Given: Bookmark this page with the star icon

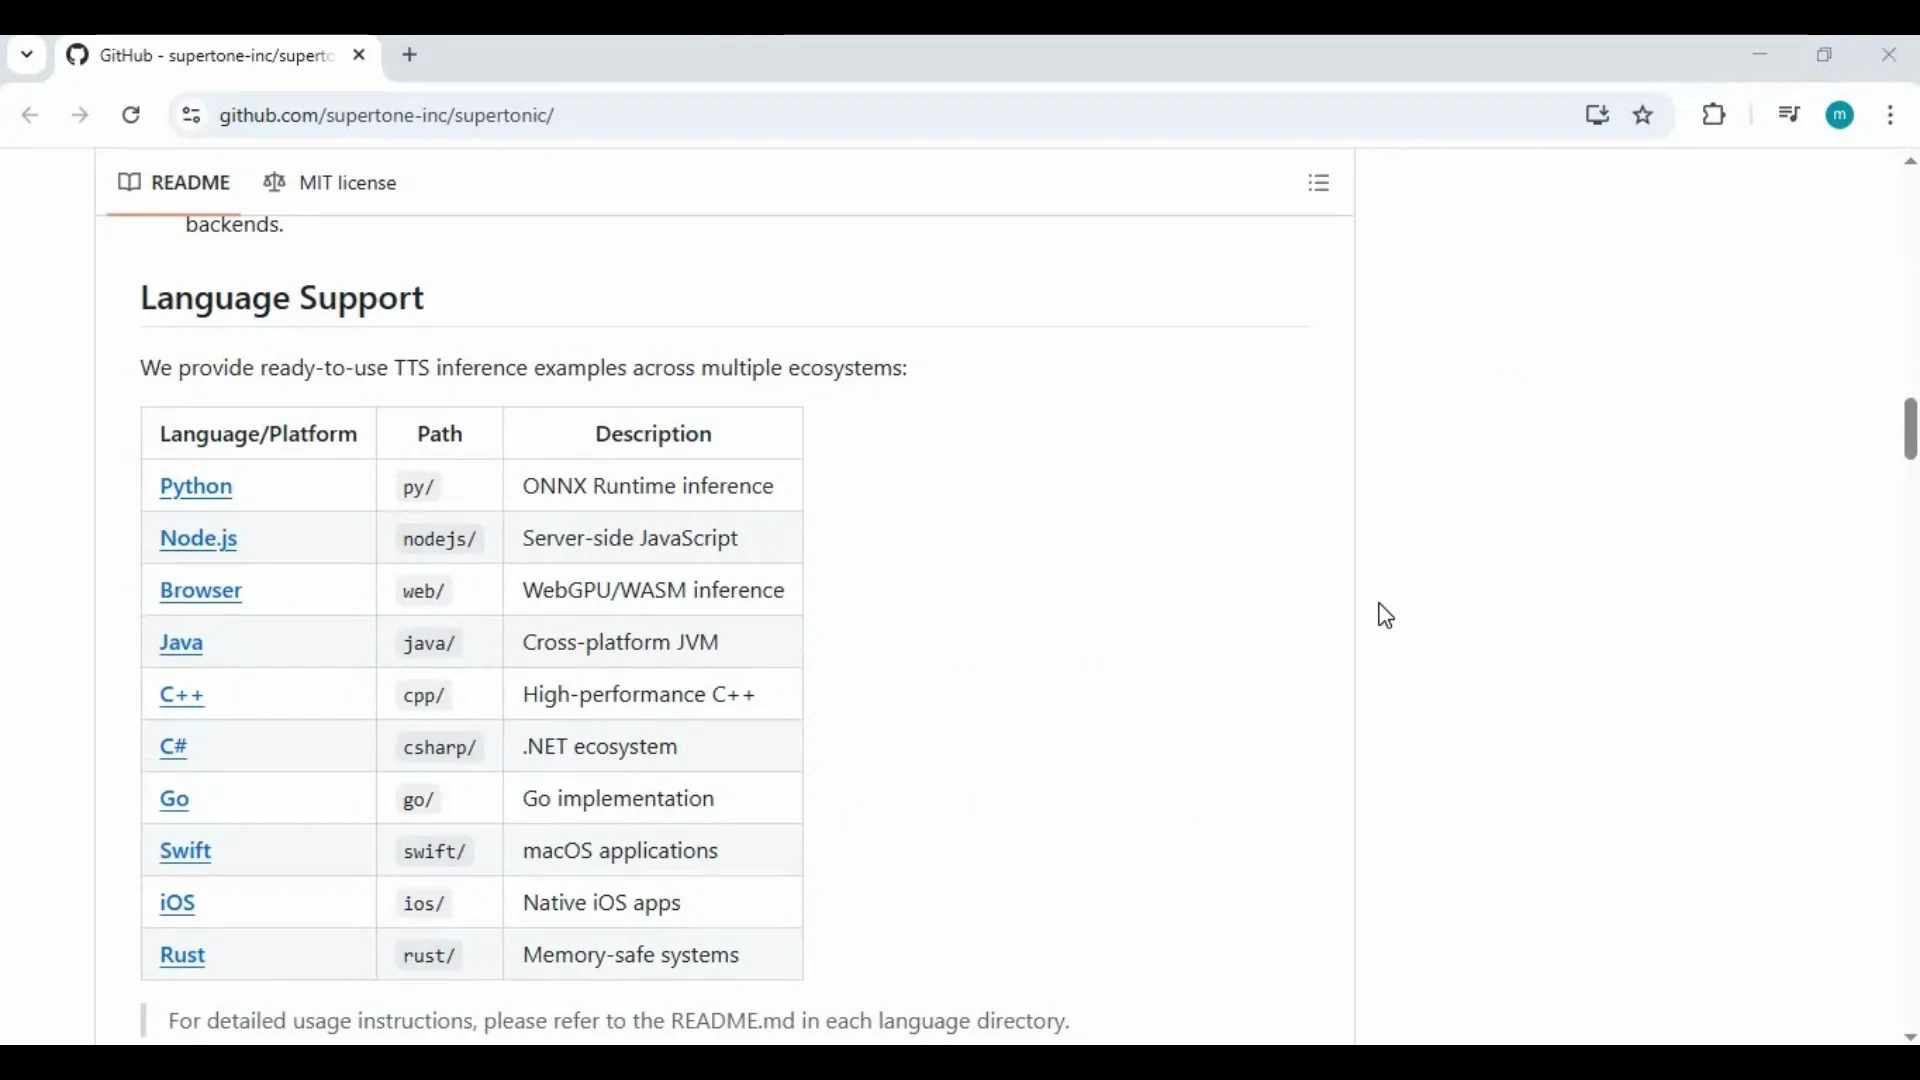Looking at the screenshot, I should pyautogui.click(x=1644, y=115).
